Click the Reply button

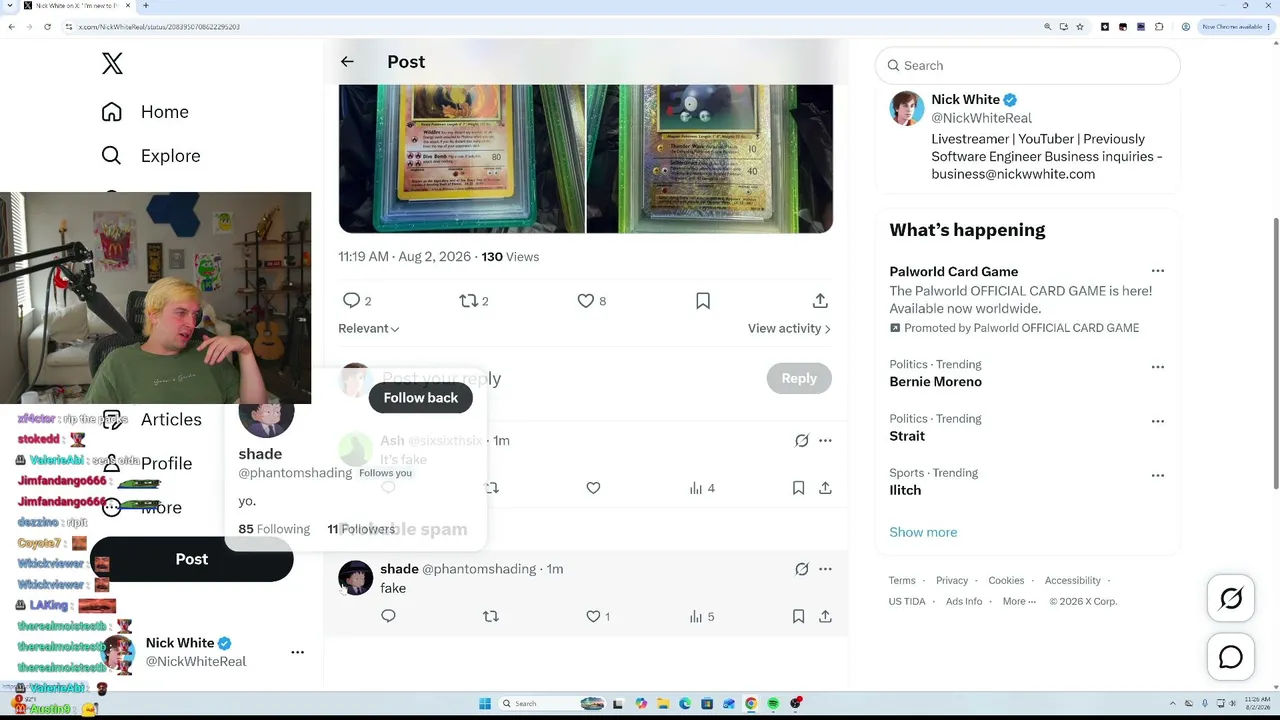click(799, 378)
